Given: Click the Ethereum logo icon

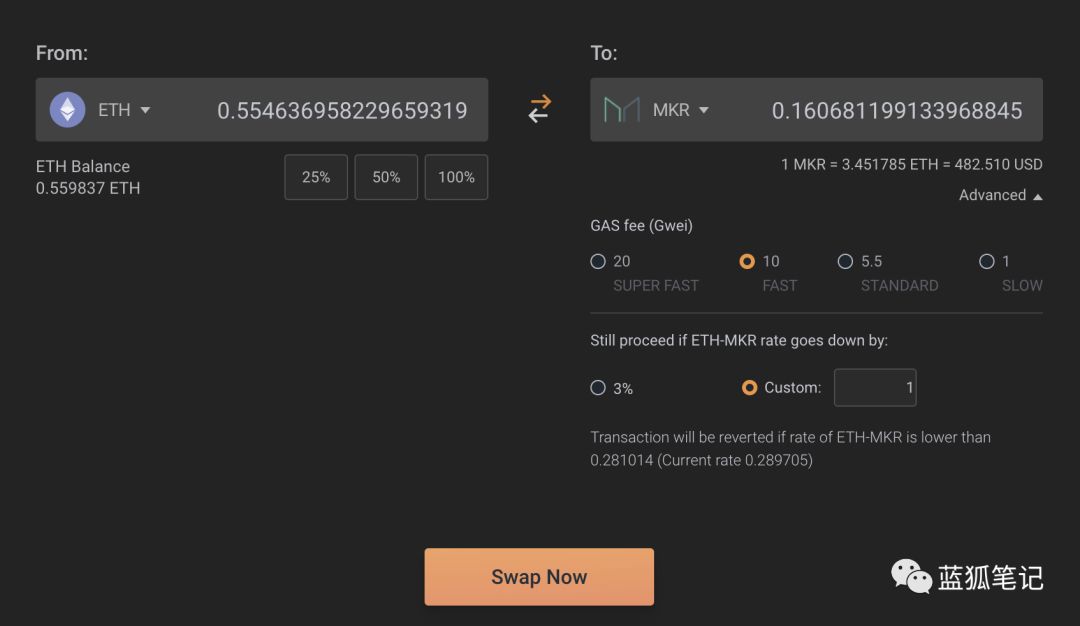Looking at the screenshot, I should (x=68, y=109).
